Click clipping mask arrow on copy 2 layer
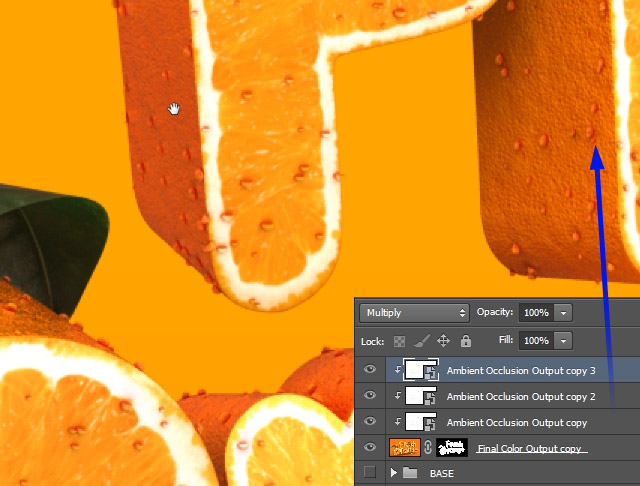The width and height of the screenshot is (640, 486). click(398, 395)
